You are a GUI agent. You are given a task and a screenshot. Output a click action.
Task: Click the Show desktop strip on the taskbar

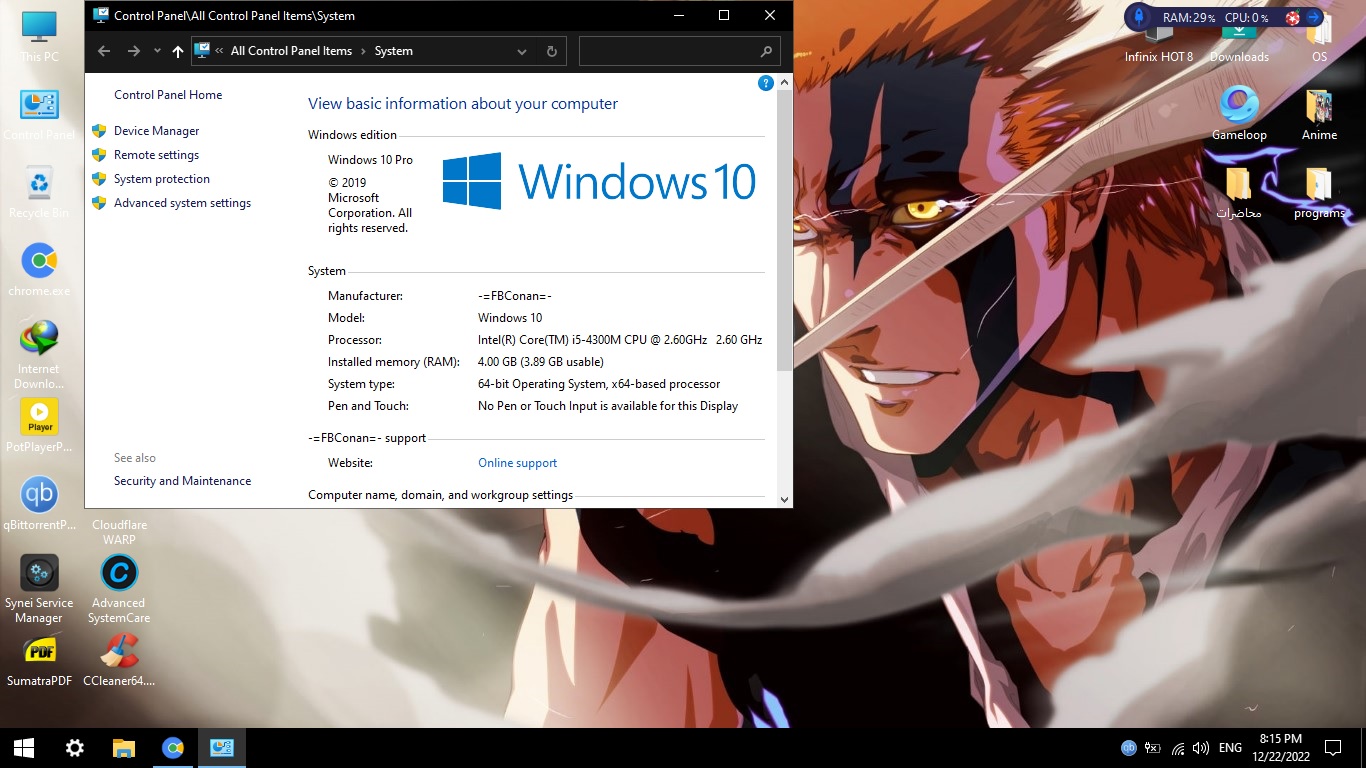[1363, 748]
